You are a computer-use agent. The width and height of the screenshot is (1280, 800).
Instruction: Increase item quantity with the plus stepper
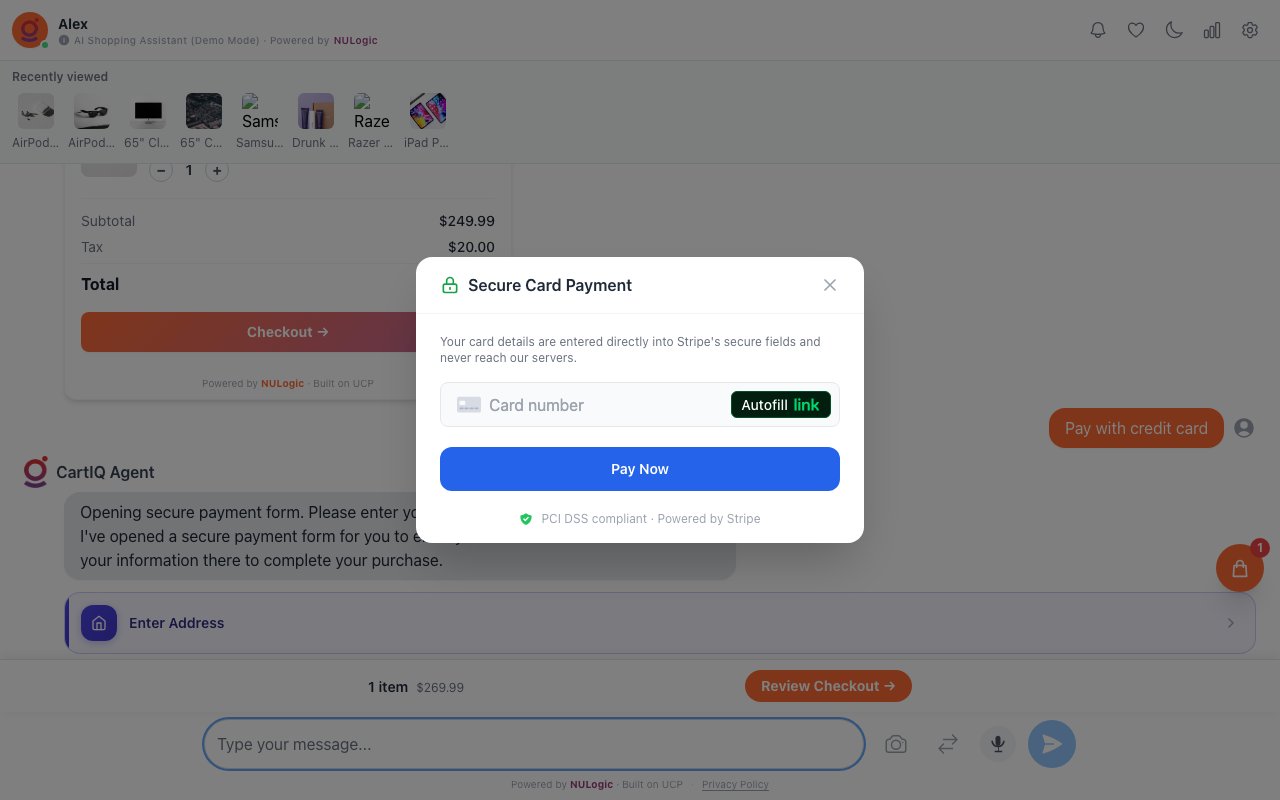pos(217,170)
